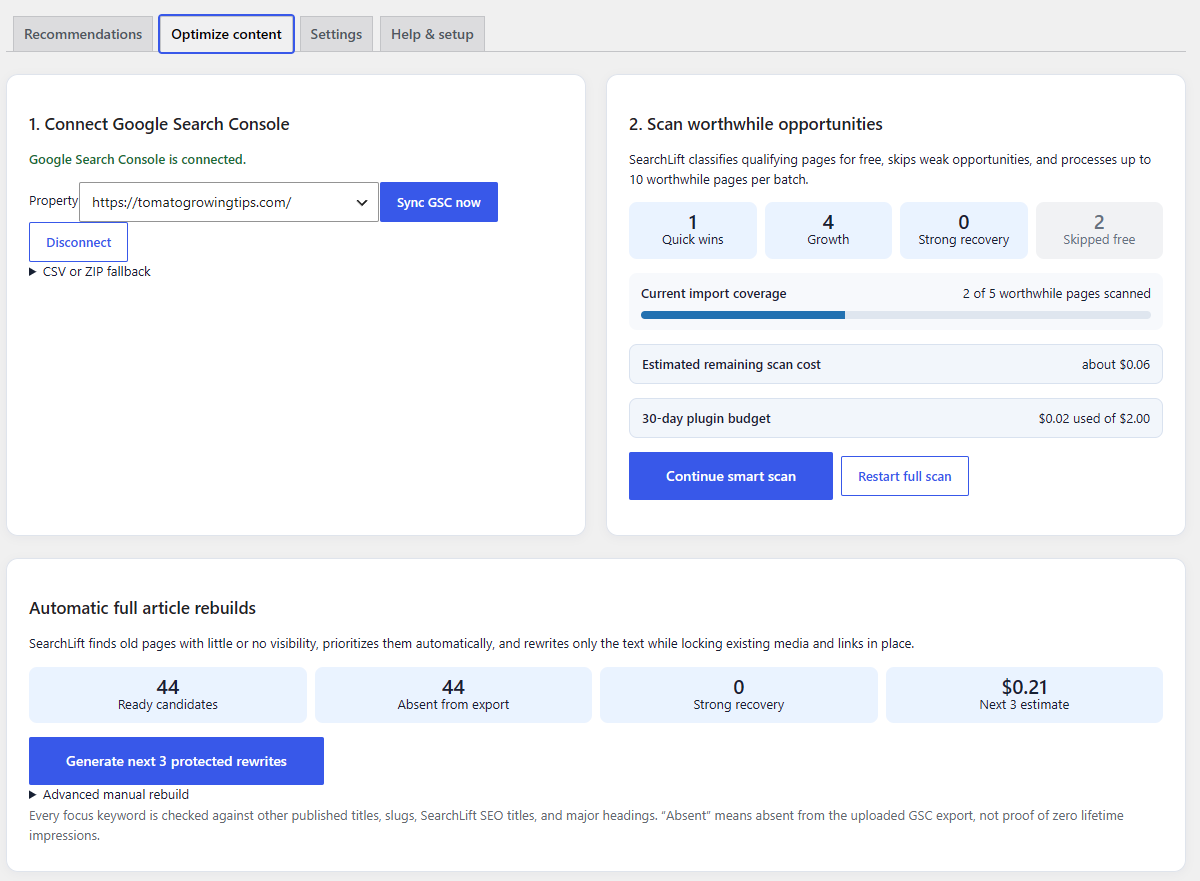Click the Disconnect button

point(79,242)
